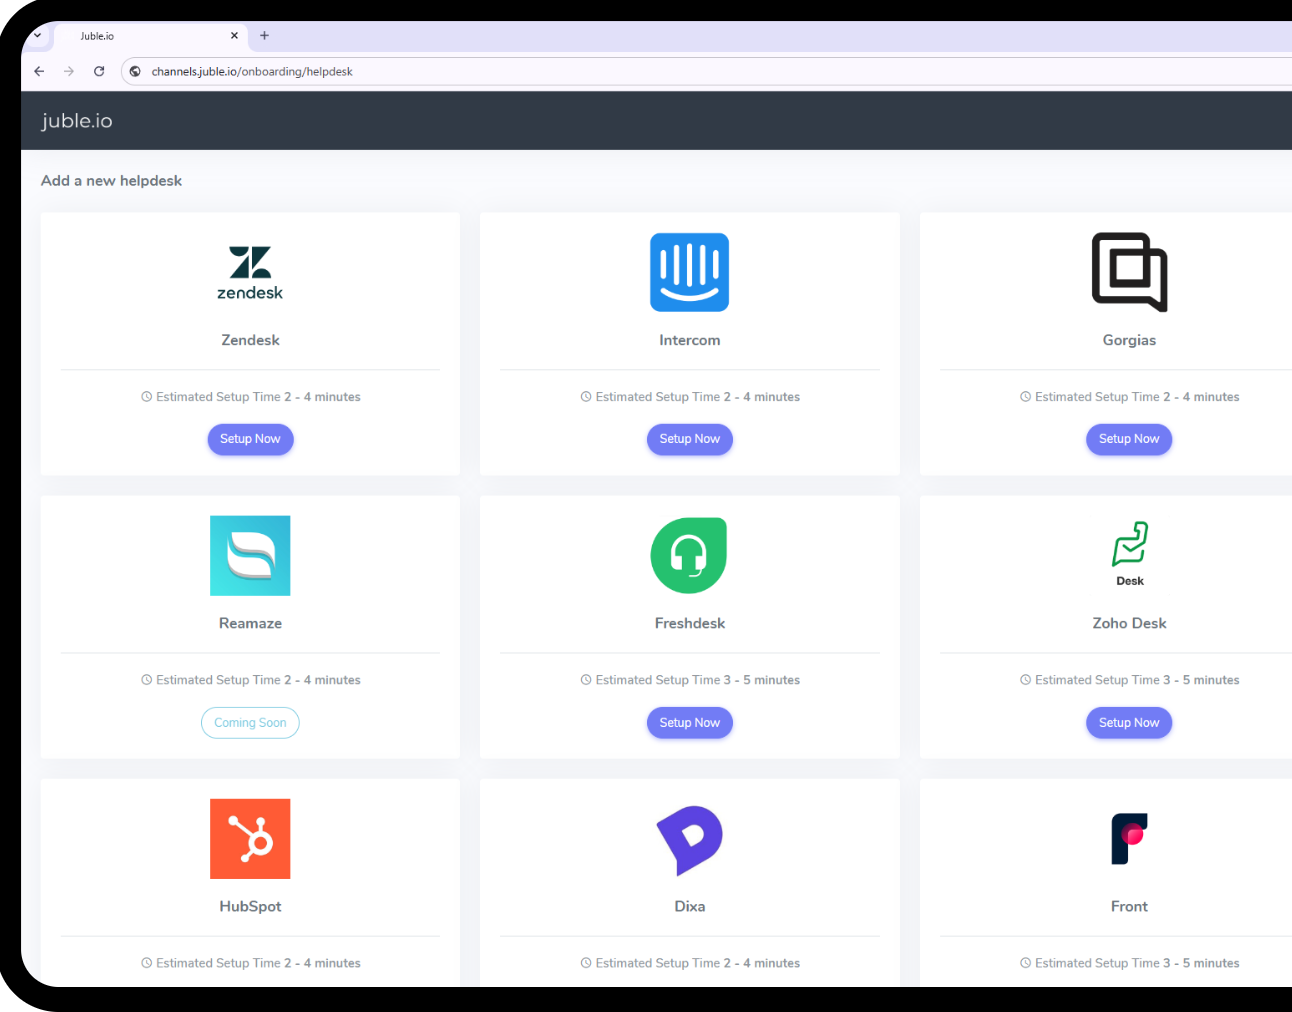Click the Intercom card title text
Viewport: 1292px width, 1012px height.
tap(690, 340)
